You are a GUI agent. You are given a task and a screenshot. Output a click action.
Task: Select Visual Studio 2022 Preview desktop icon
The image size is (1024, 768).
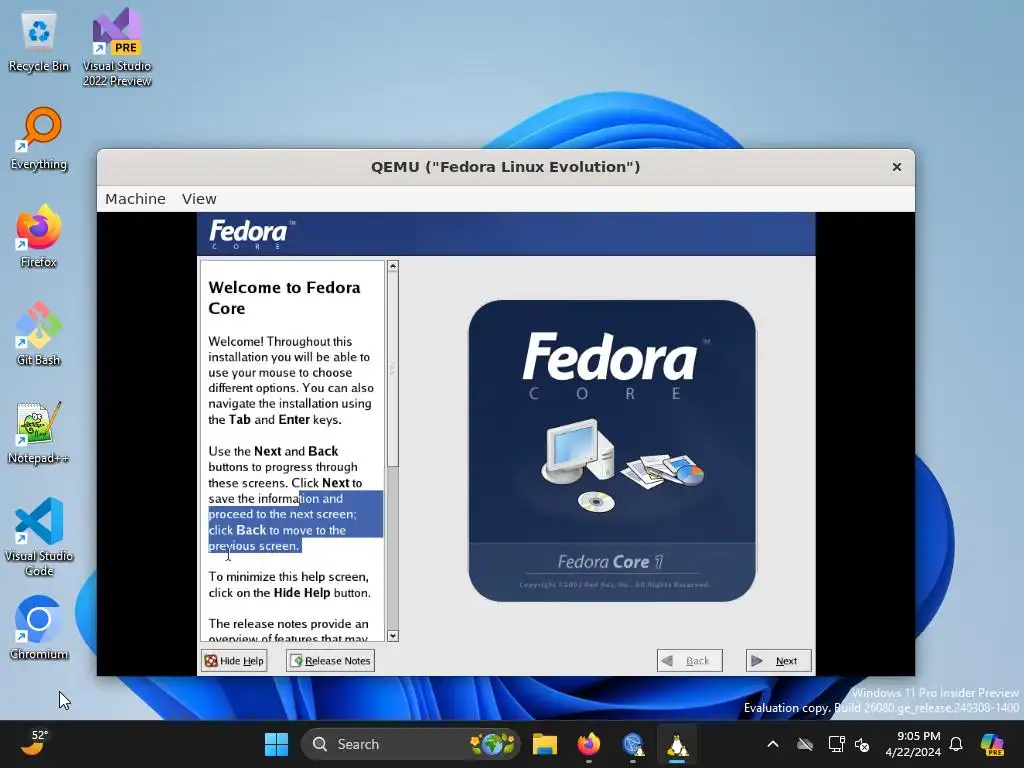(117, 47)
